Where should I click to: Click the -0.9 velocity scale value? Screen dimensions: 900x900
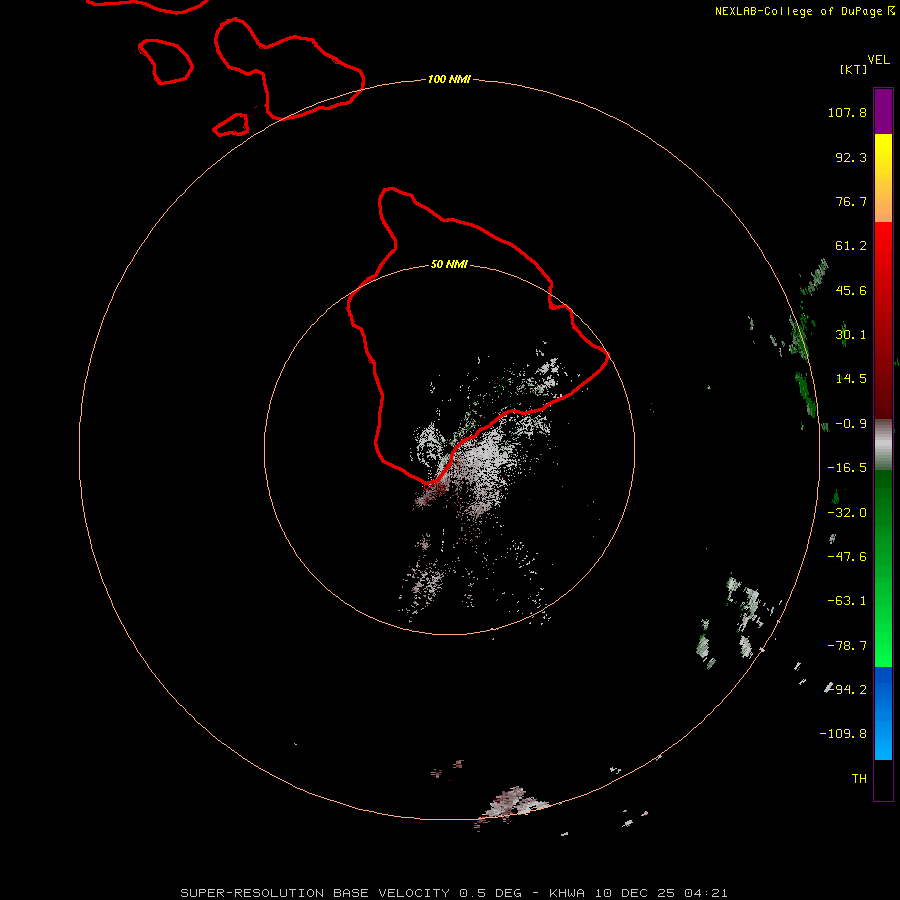tap(851, 424)
